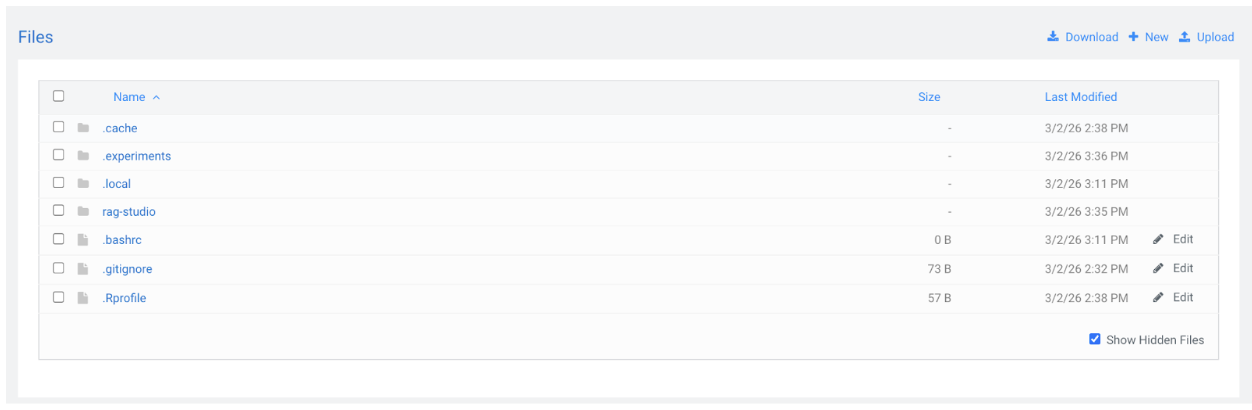Click the plus icon next to New
This screenshot has height=410, width=1252.
(x=1133, y=37)
